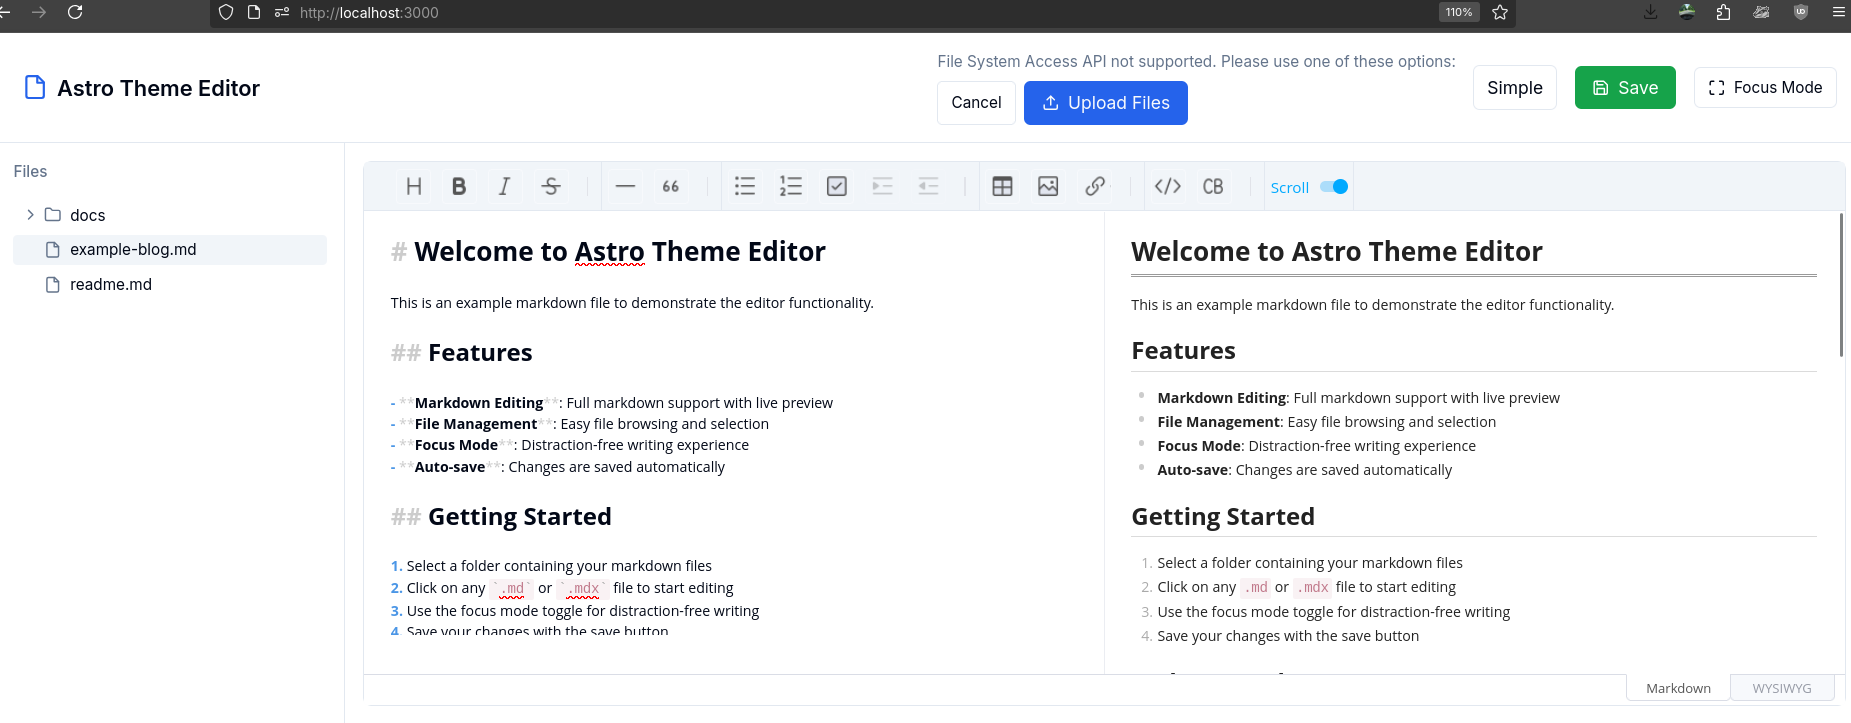The width and height of the screenshot is (1851, 723).
Task: Apply strikethrough formatting
Action: click(x=551, y=186)
